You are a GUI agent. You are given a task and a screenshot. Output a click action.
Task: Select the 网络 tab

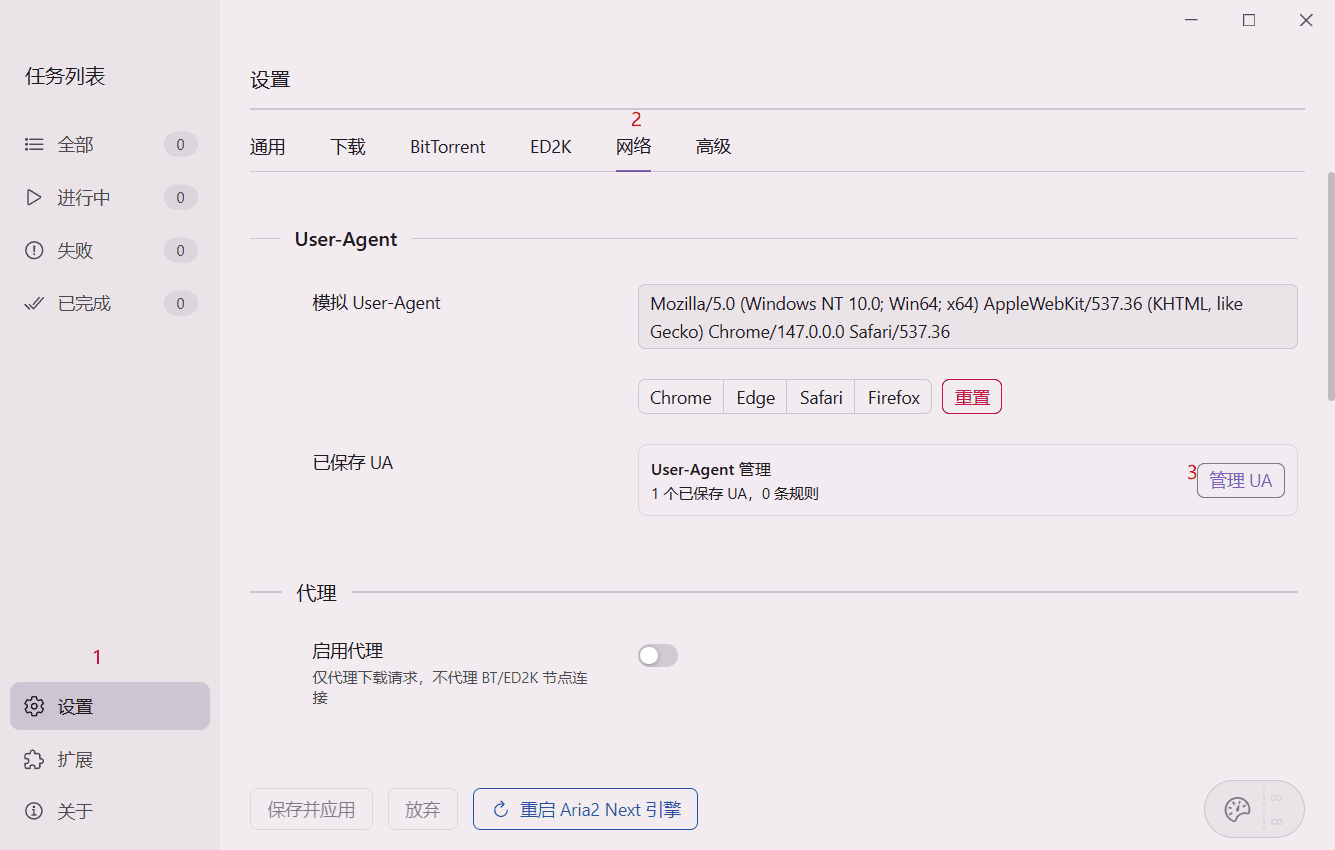(x=634, y=147)
